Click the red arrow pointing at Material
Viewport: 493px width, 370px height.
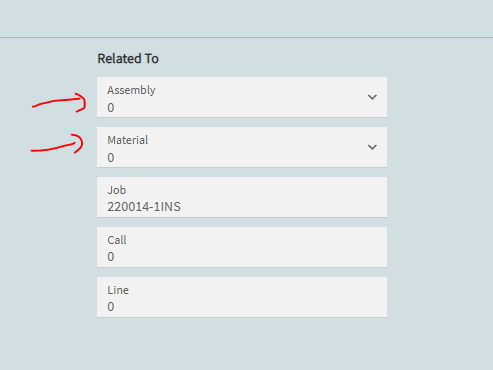[57, 144]
